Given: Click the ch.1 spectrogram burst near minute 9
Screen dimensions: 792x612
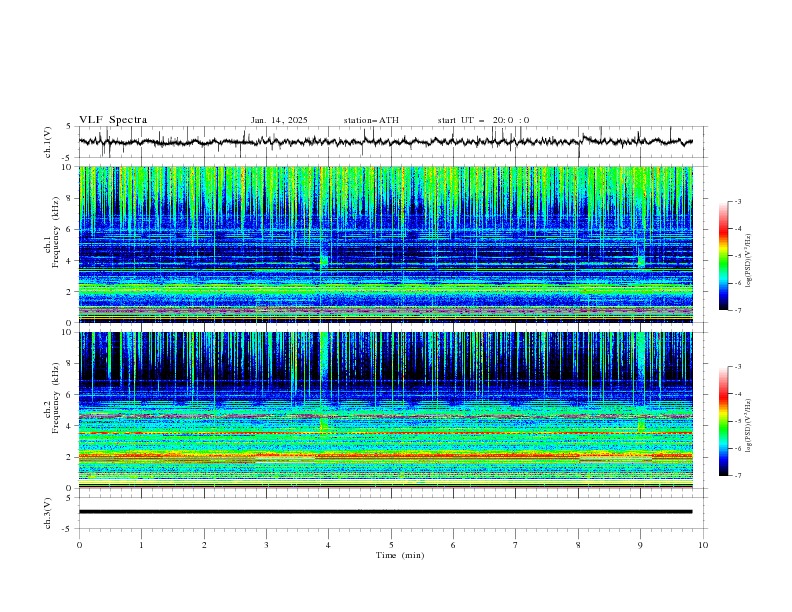Looking at the screenshot, I should pyautogui.click(x=641, y=261).
